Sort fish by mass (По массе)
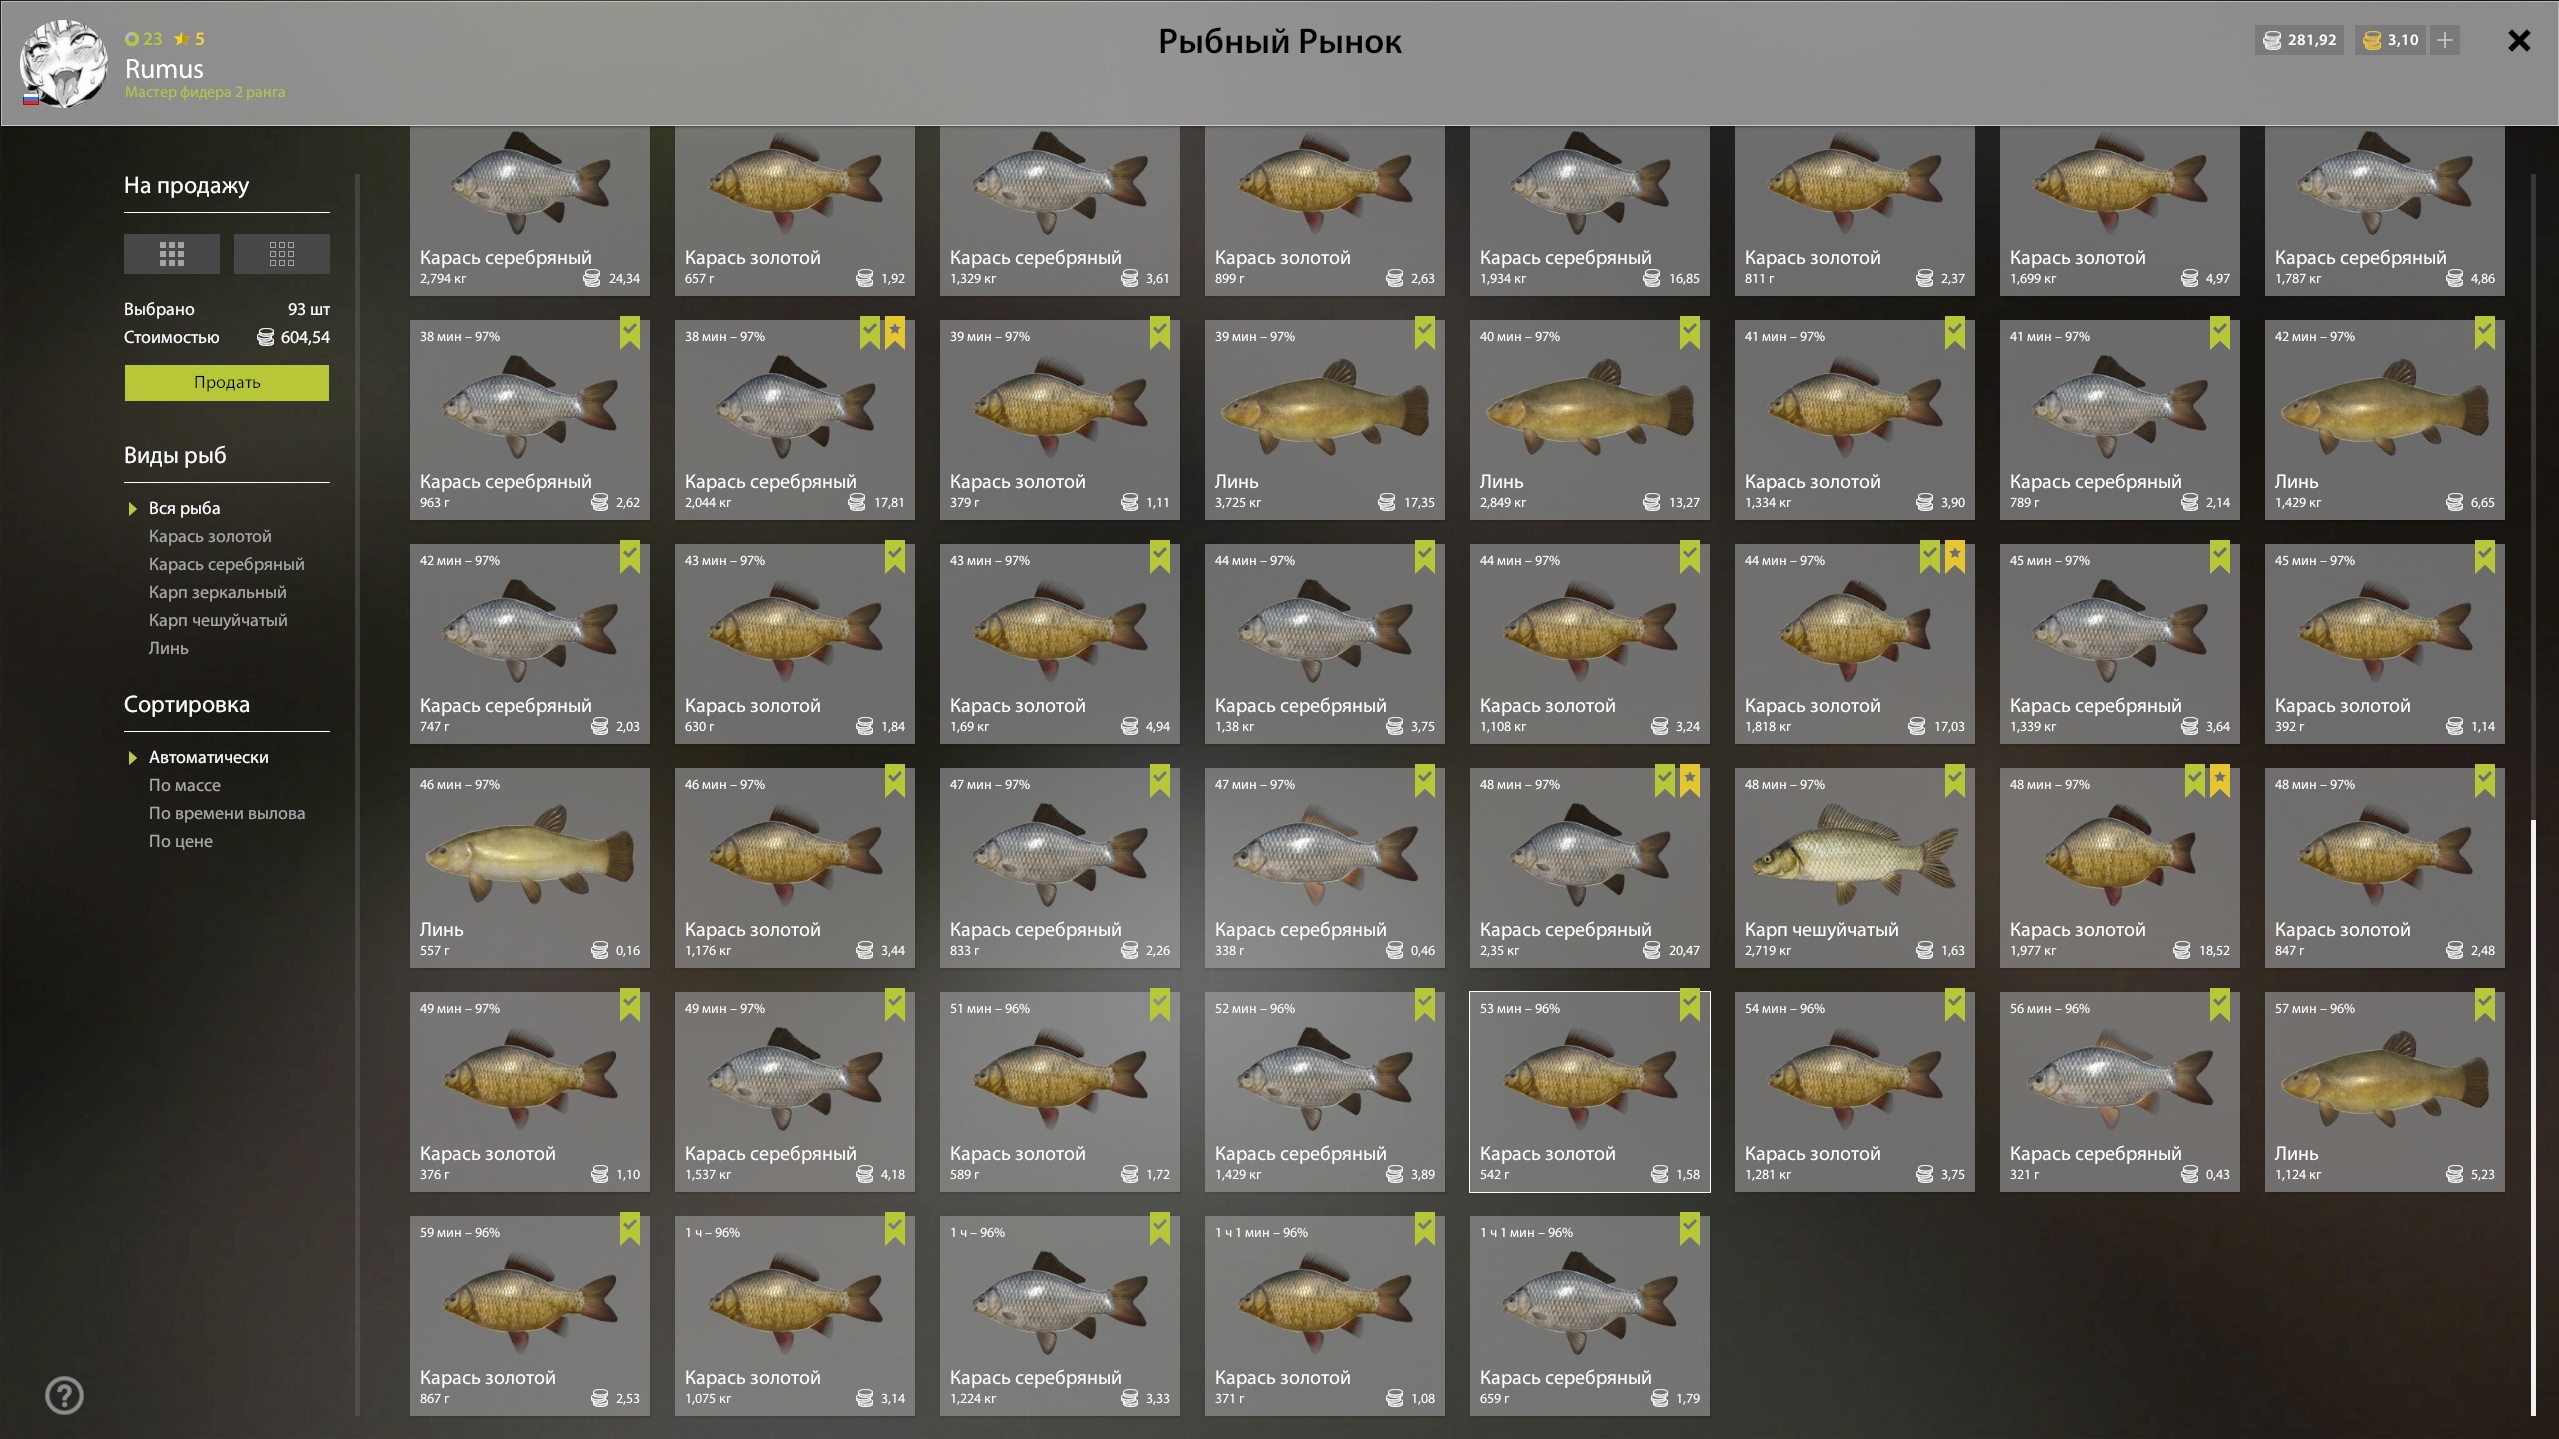Viewport: 2559px width, 1439px height. (184, 785)
